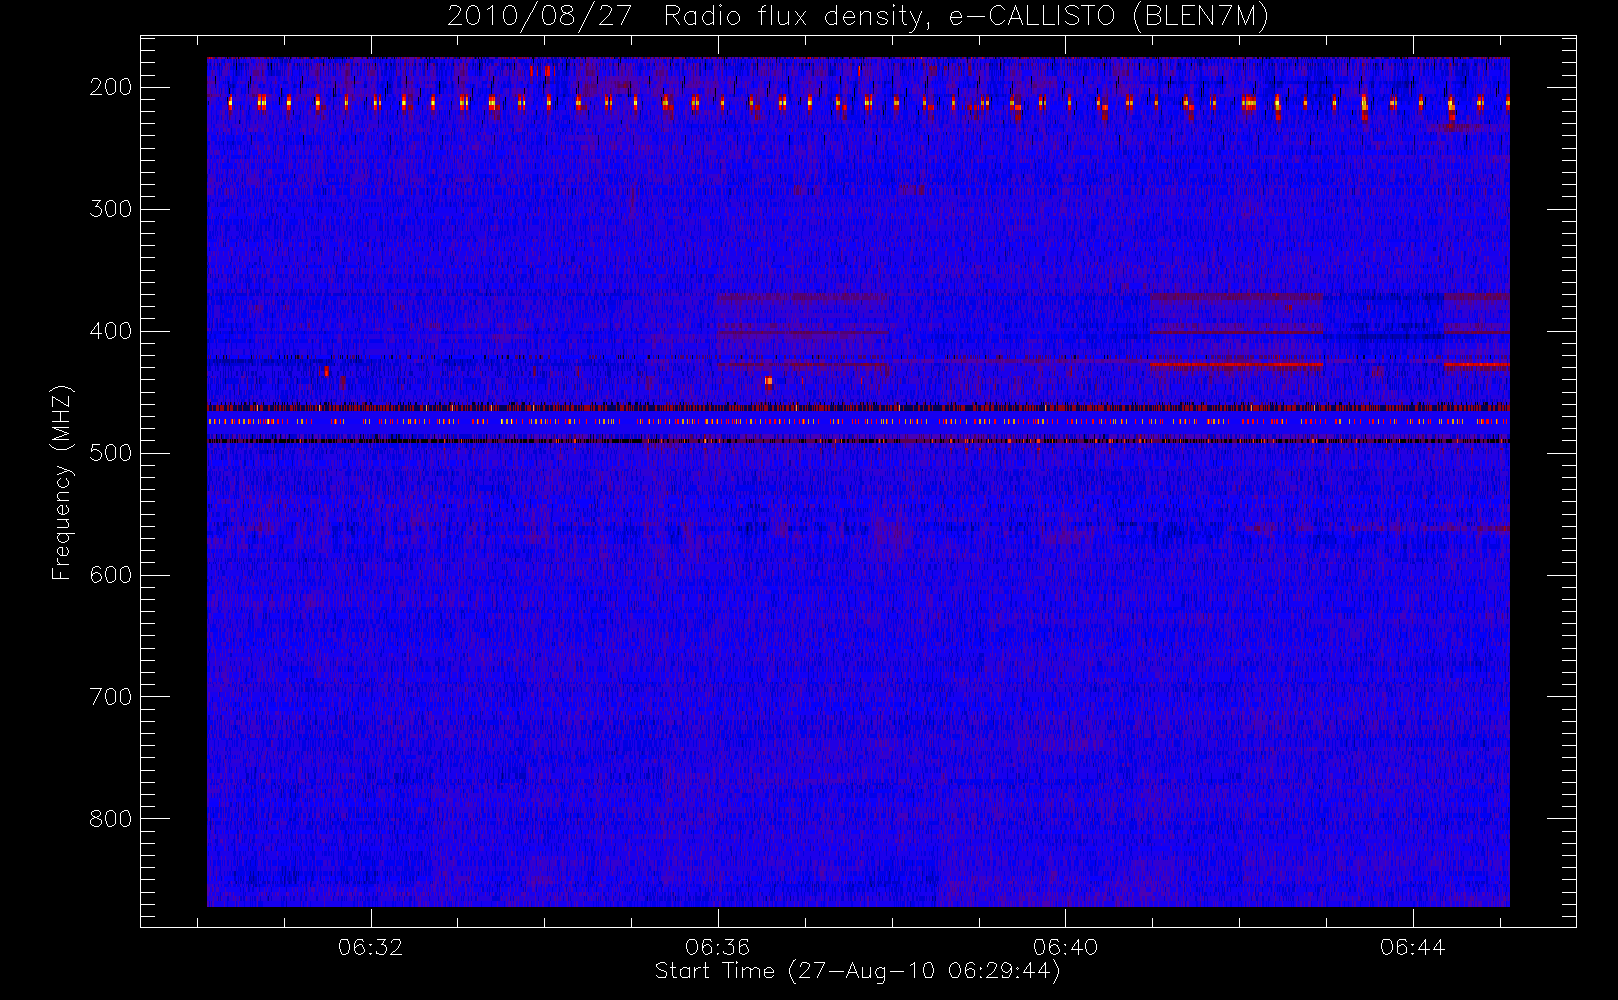Select the 06:36 time tick label

(718, 947)
